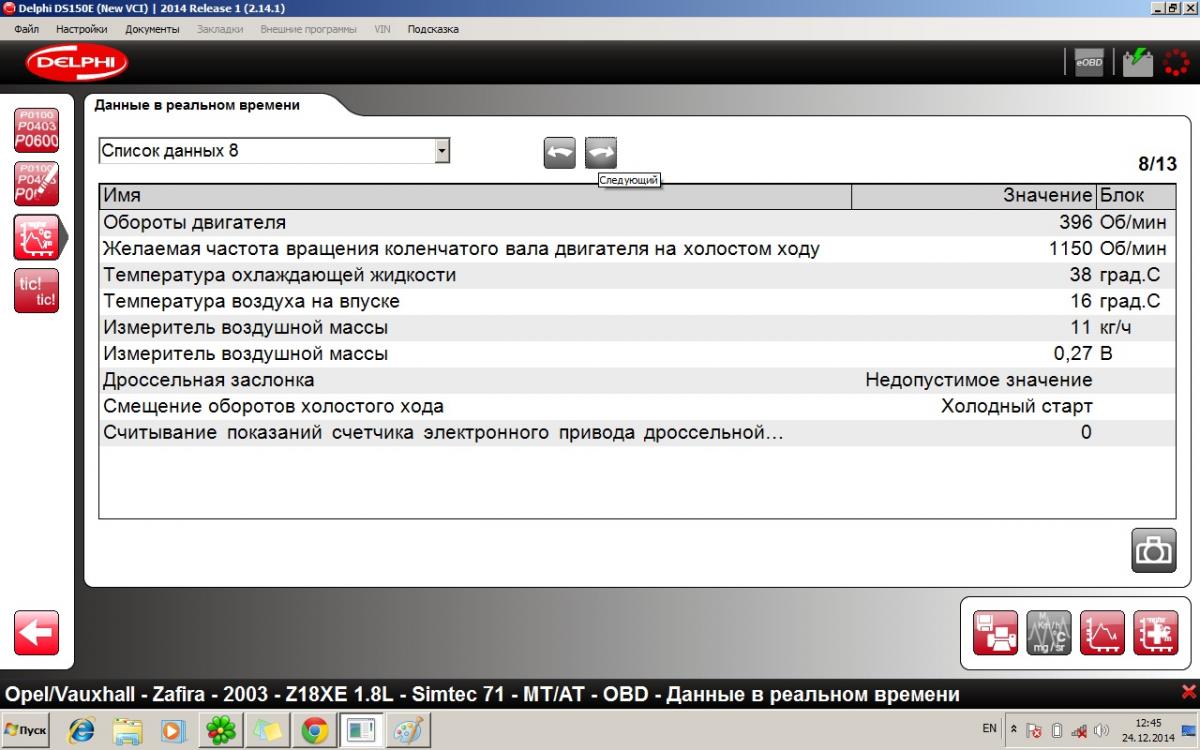
Task: Select the Данные в реальном времени tab
Action: pyautogui.click(x=197, y=104)
